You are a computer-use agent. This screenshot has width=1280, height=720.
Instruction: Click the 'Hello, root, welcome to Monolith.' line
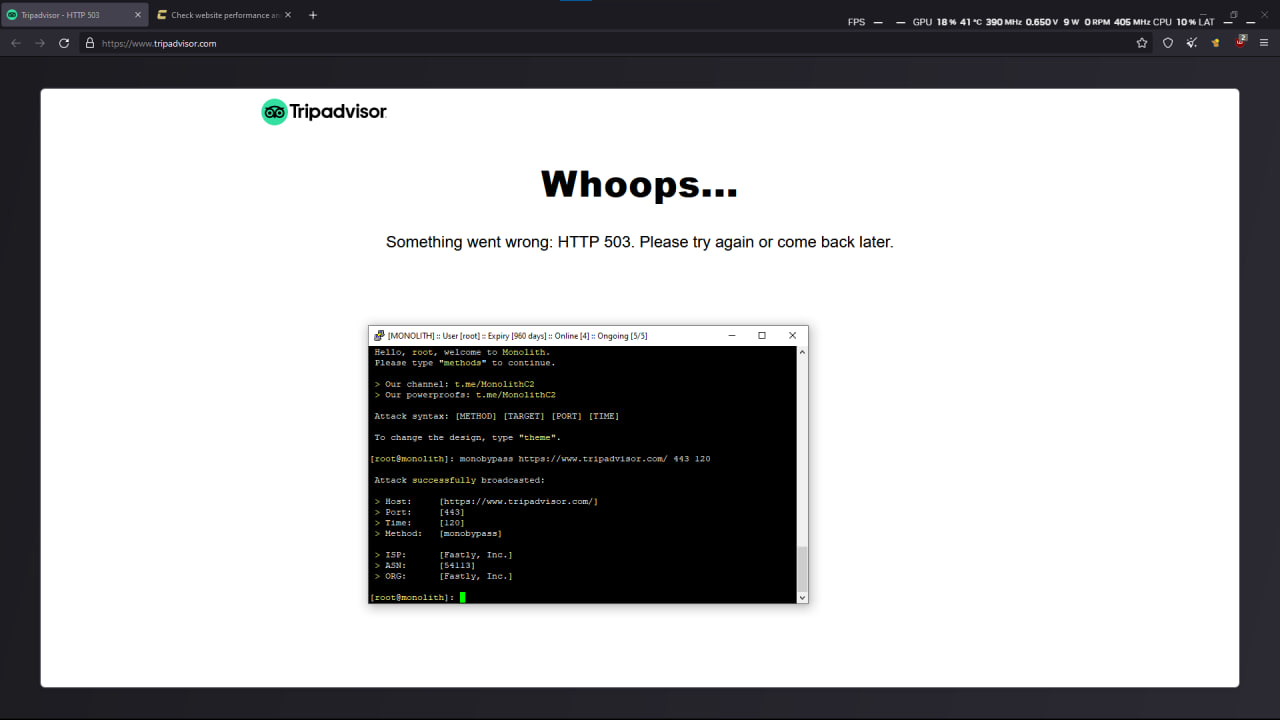click(462, 352)
